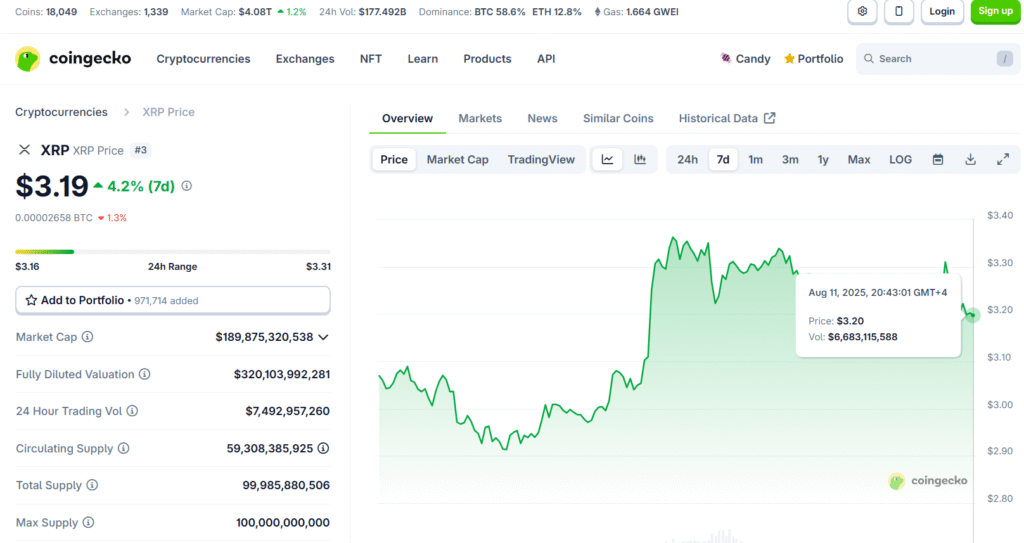This screenshot has width=1024, height=543.
Task: Toggle the LOG scale option
Action: pyautogui.click(x=900, y=159)
